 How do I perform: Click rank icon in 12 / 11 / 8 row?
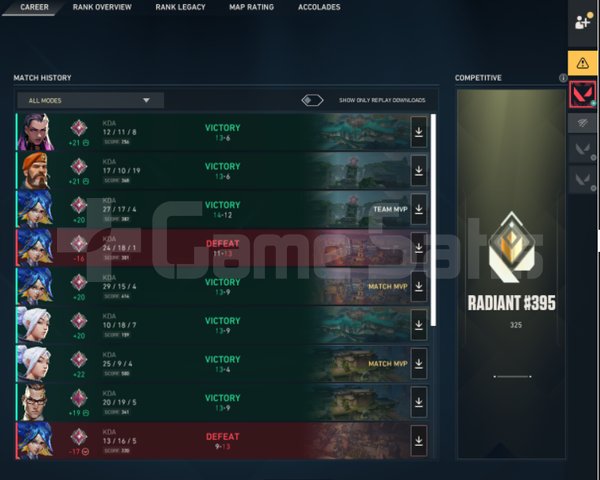[79, 128]
